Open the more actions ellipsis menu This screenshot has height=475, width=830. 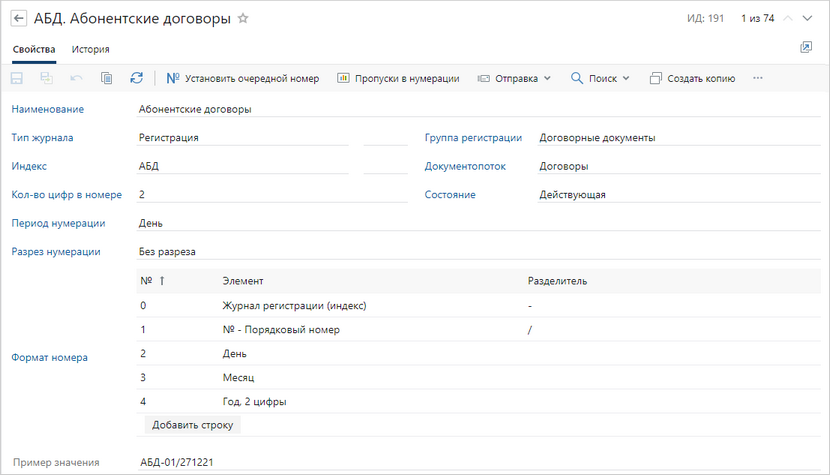(757, 78)
